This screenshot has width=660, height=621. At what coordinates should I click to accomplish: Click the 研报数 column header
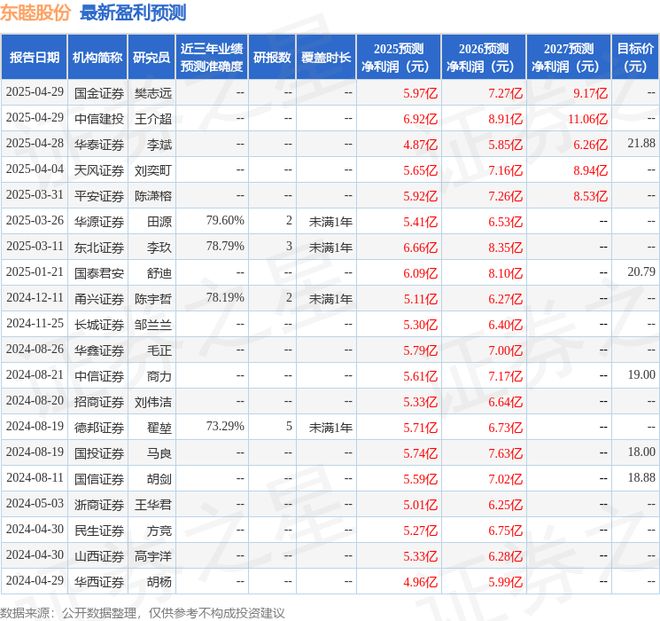tap(271, 57)
